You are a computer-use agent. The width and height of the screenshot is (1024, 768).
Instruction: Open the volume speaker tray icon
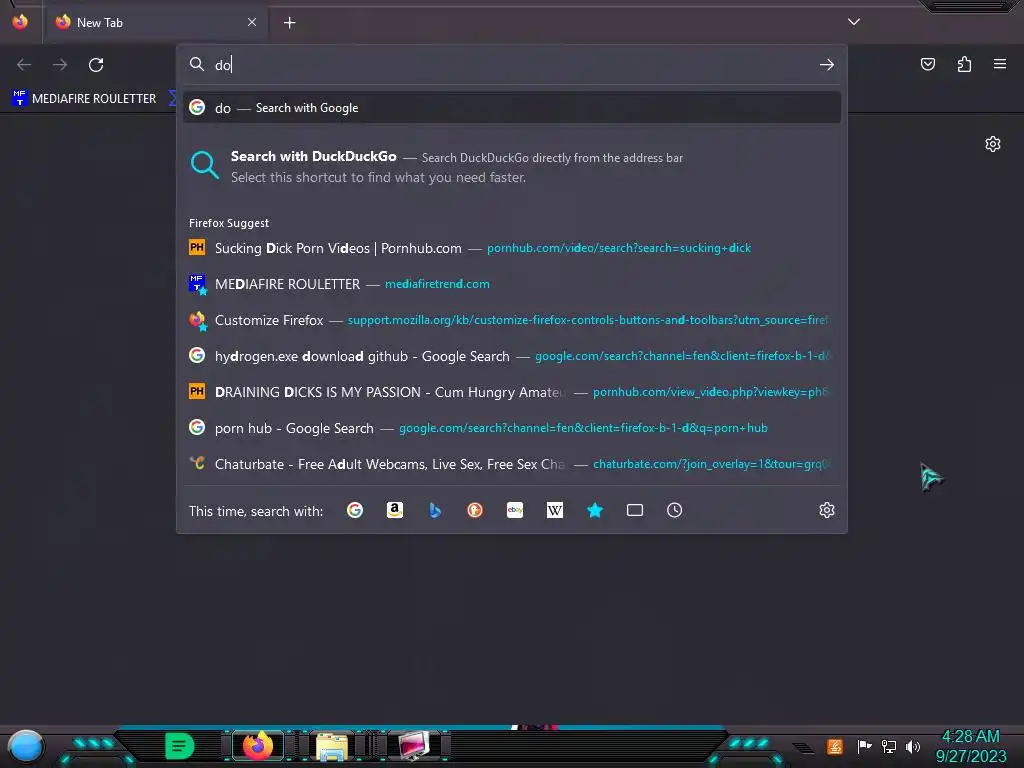tap(913, 746)
